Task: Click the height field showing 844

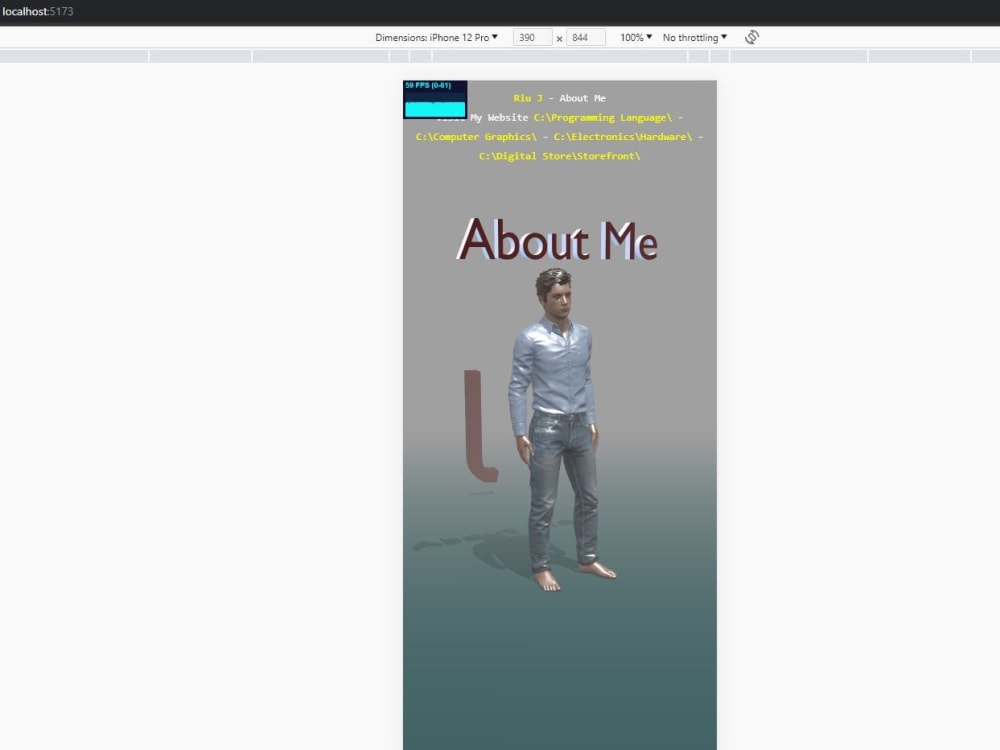Action: pos(585,38)
